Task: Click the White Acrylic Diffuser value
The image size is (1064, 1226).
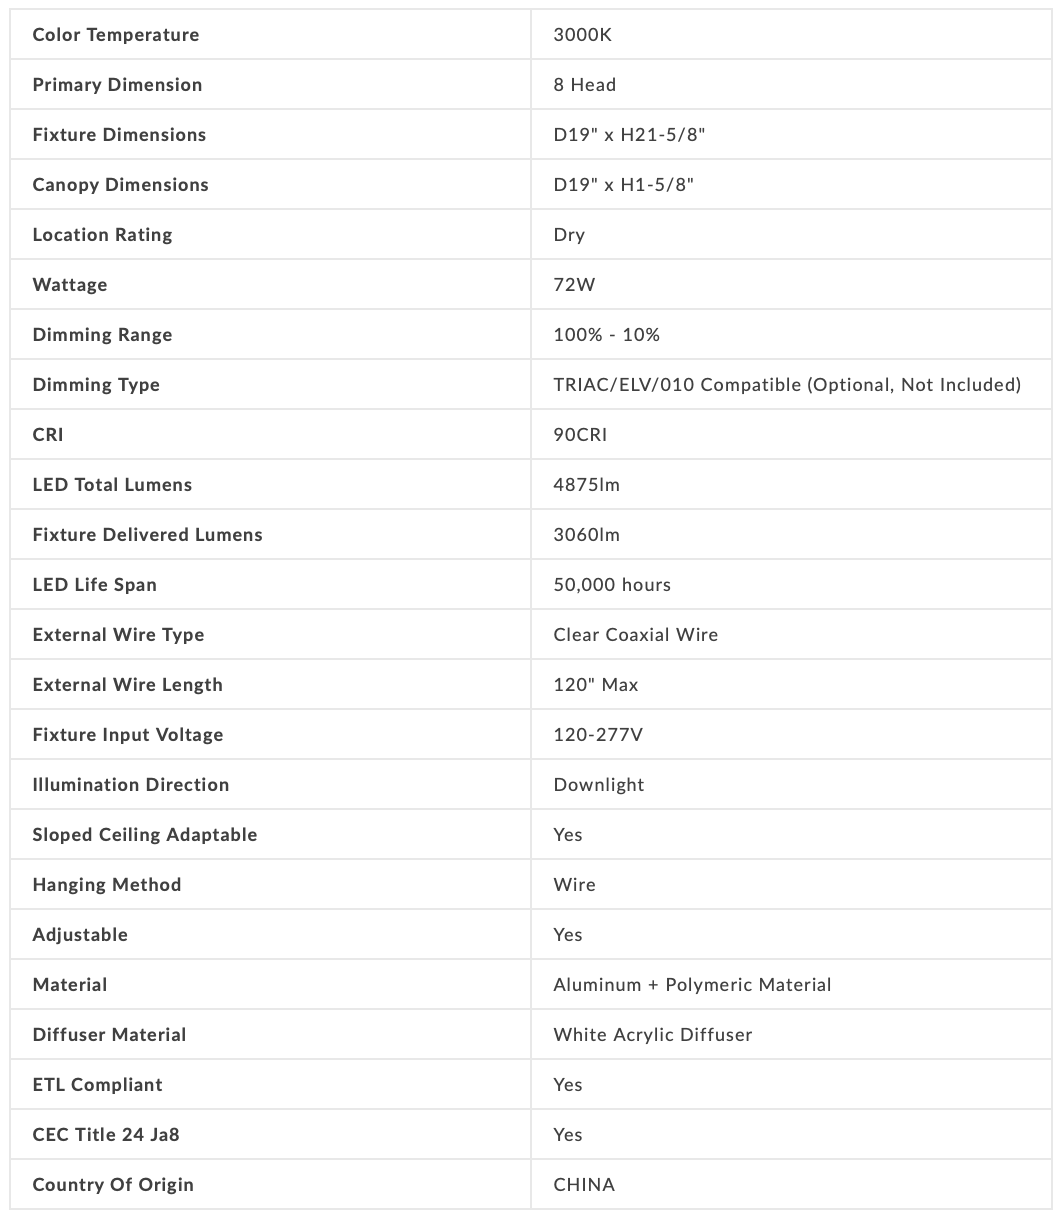Action: point(653,1035)
